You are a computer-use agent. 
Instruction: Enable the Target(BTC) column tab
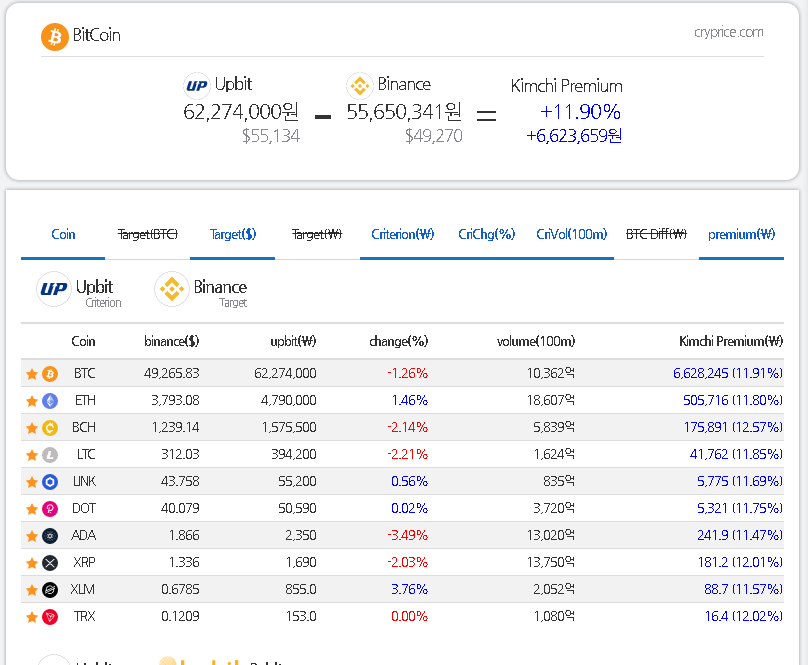147,235
